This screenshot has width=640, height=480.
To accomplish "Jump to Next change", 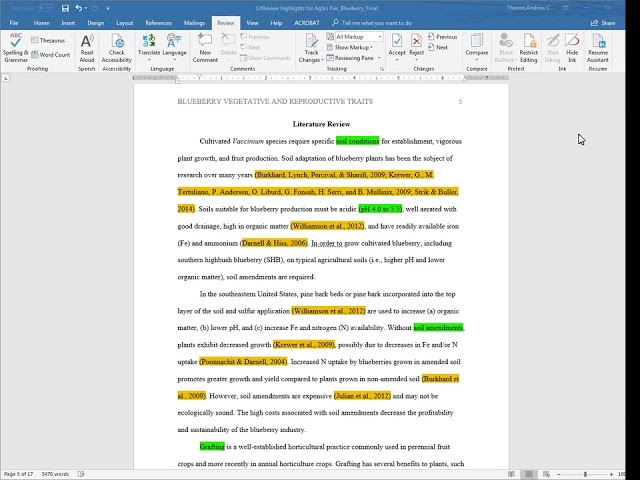I will (x=438, y=47).
